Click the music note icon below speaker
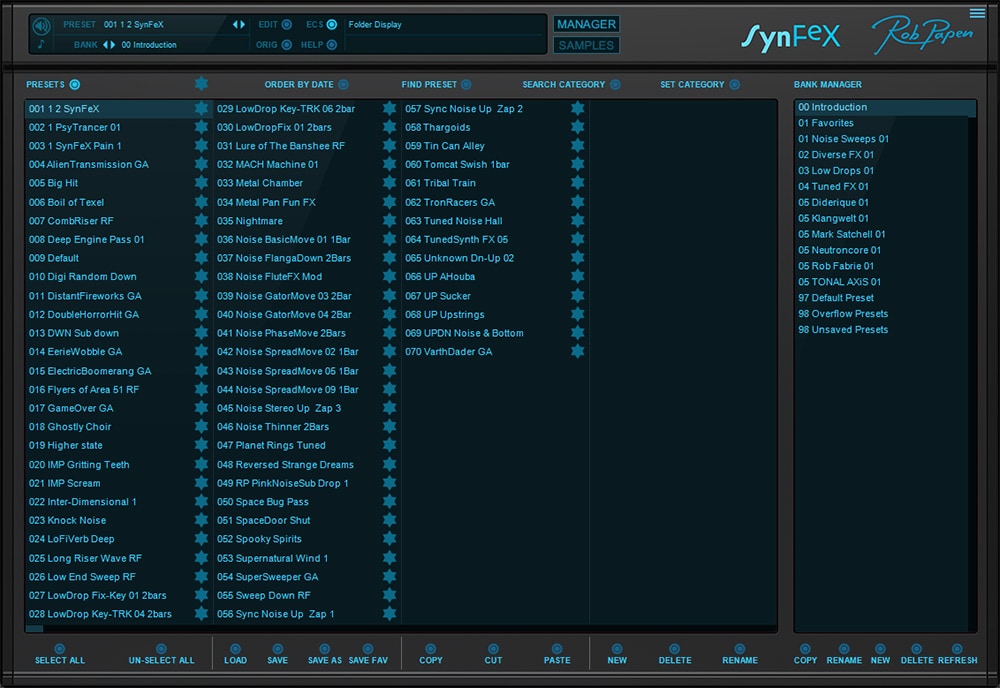The width and height of the screenshot is (1000, 688). click(x=41, y=44)
